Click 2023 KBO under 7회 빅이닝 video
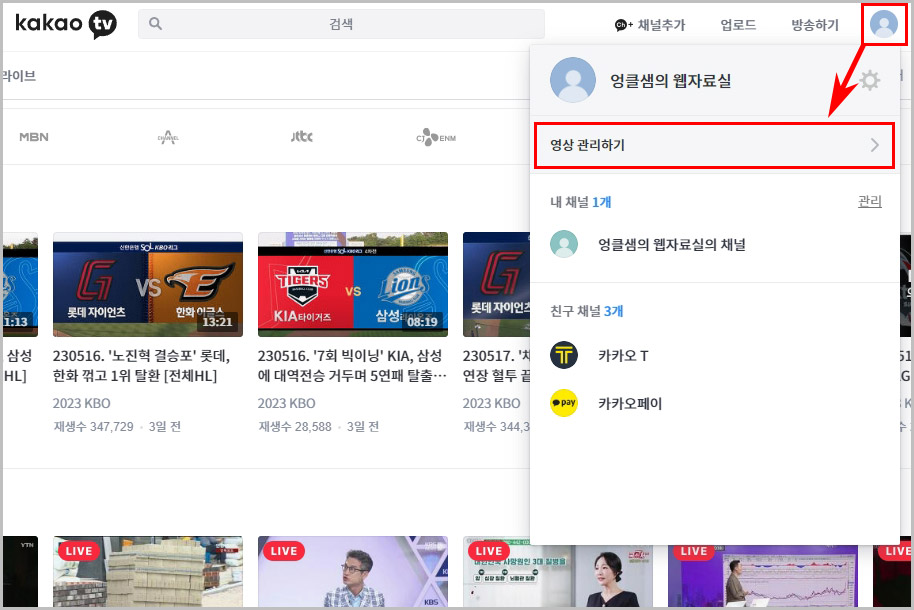Viewport: 914px width, 610px height. [x=286, y=403]
